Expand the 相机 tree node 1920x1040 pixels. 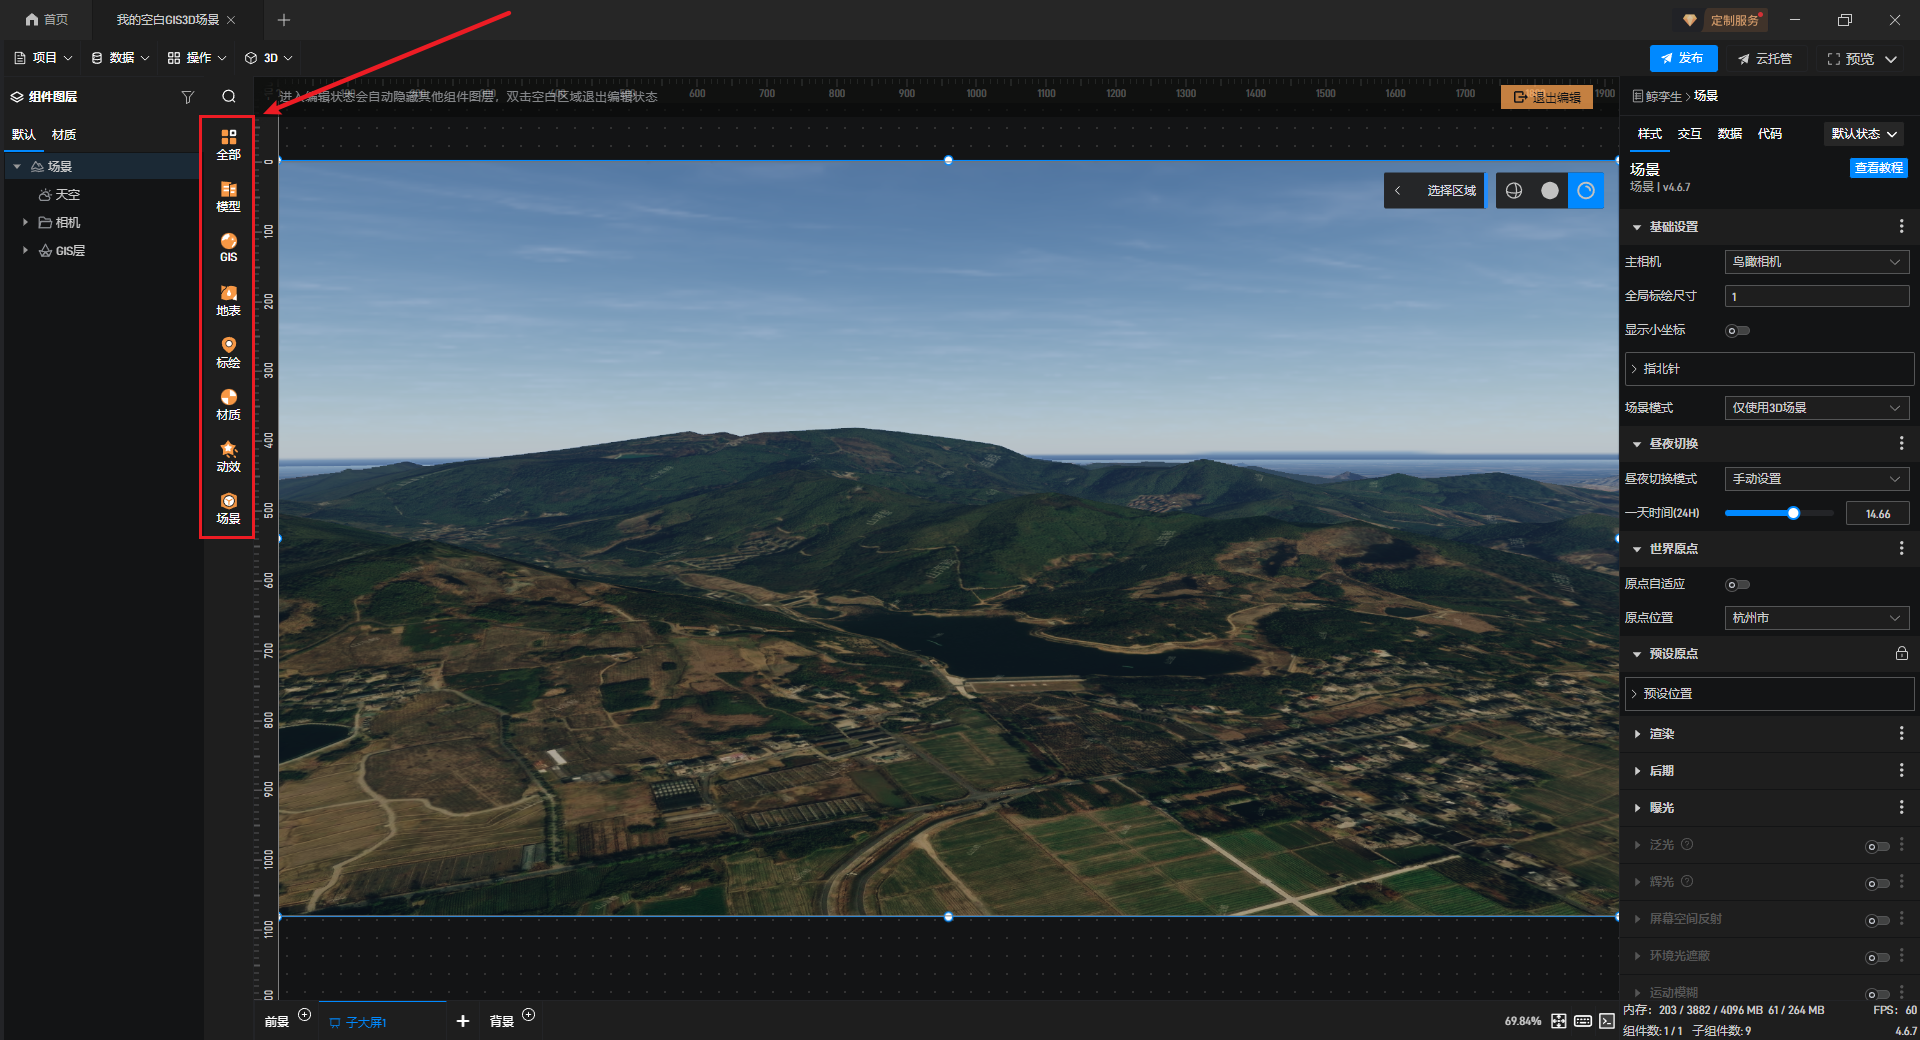click(25, 222)
